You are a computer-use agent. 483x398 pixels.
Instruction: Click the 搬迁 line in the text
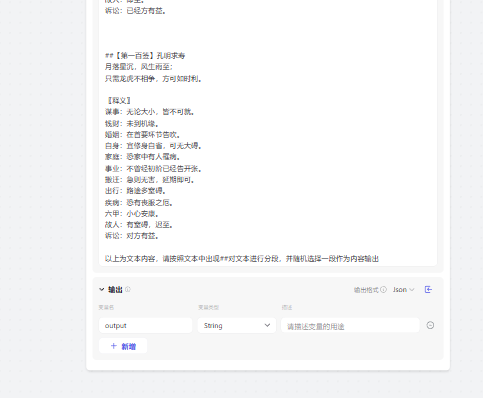coord(149,180)
